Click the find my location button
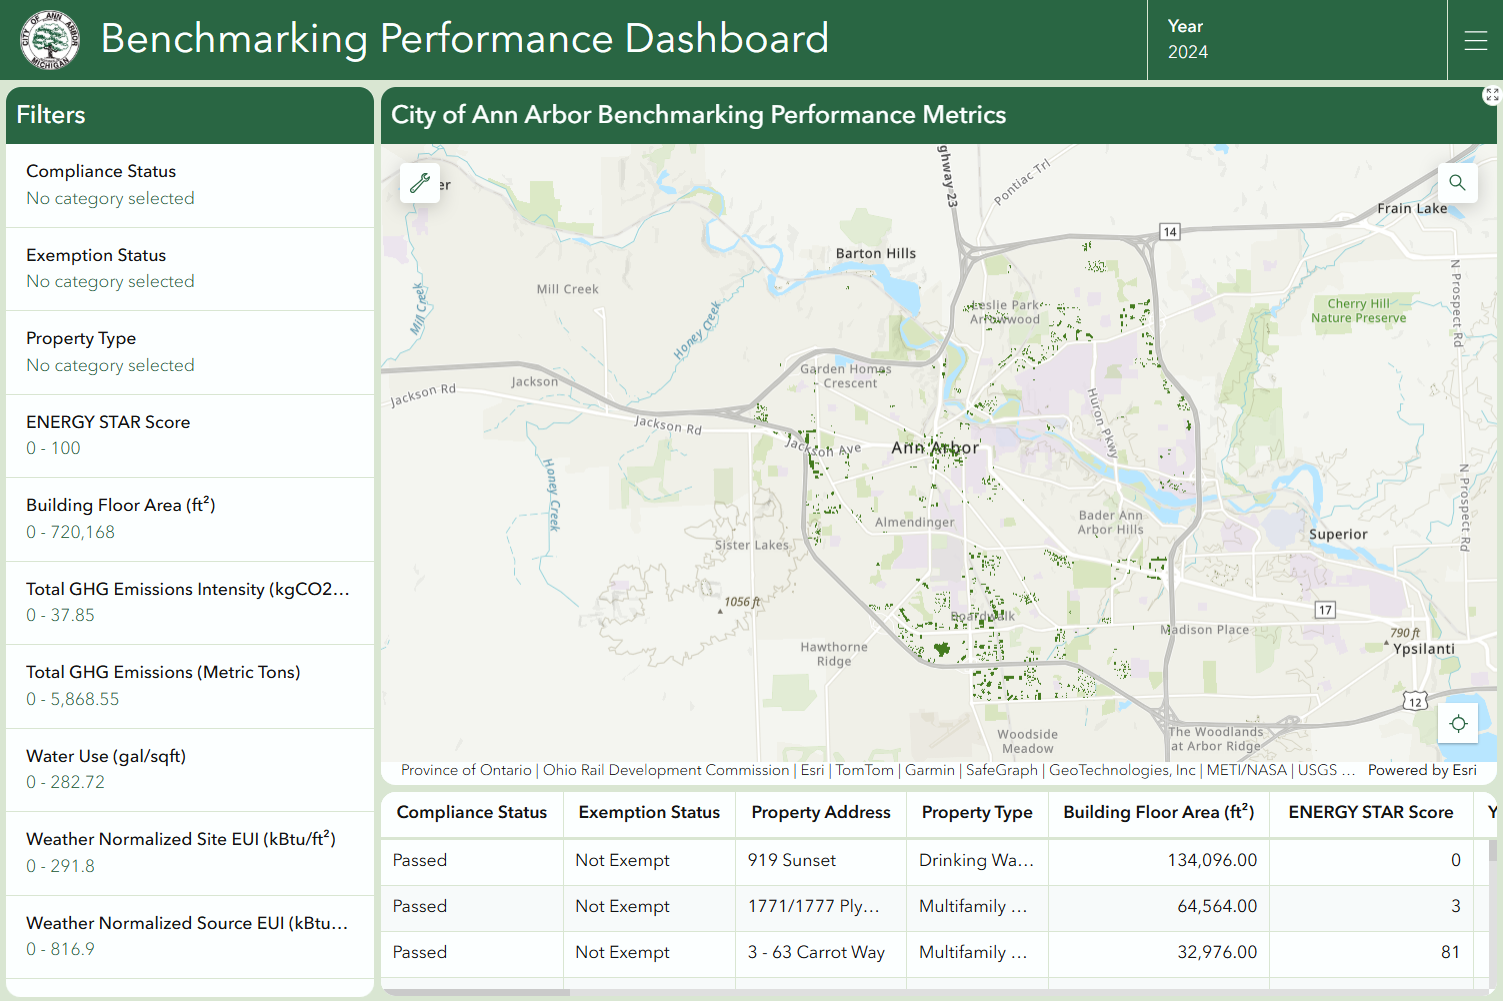The width and height of the screenshot is (1503, 1001). [1457, 723]
